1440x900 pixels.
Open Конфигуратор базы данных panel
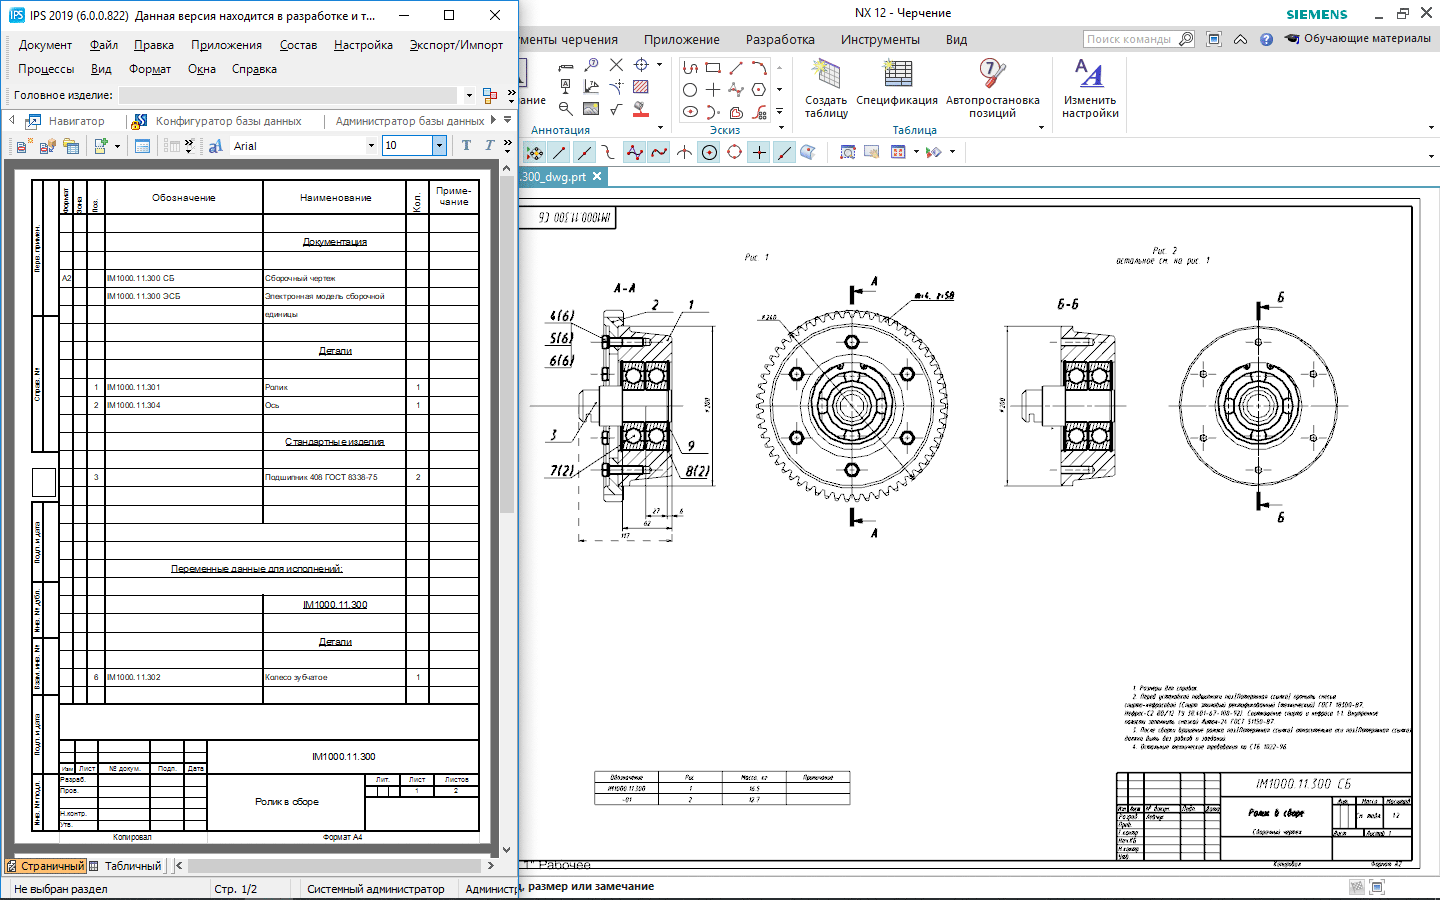click(x=228, y=121)
